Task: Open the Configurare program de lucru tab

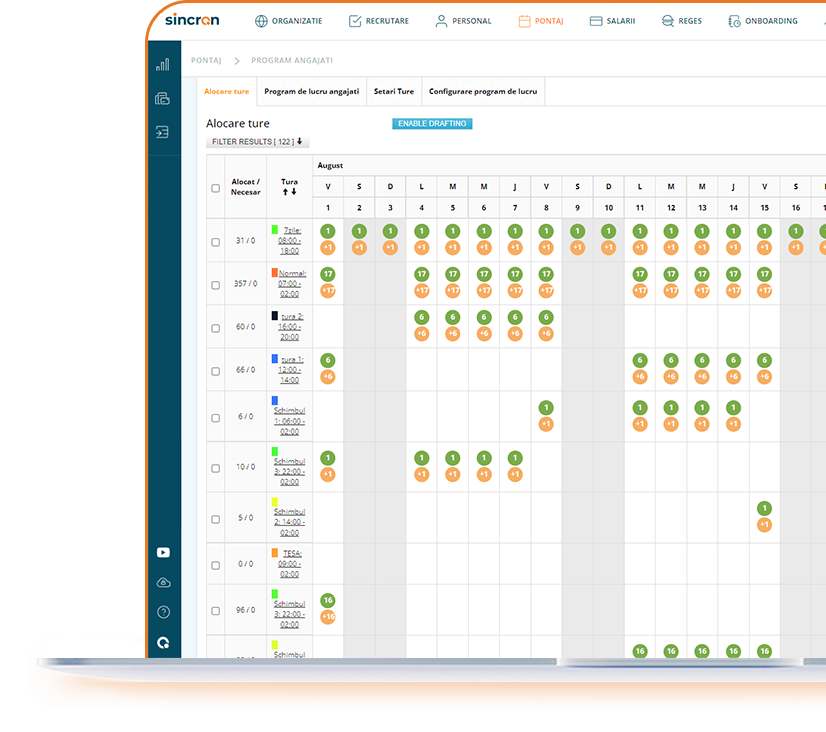Action: 482,91
